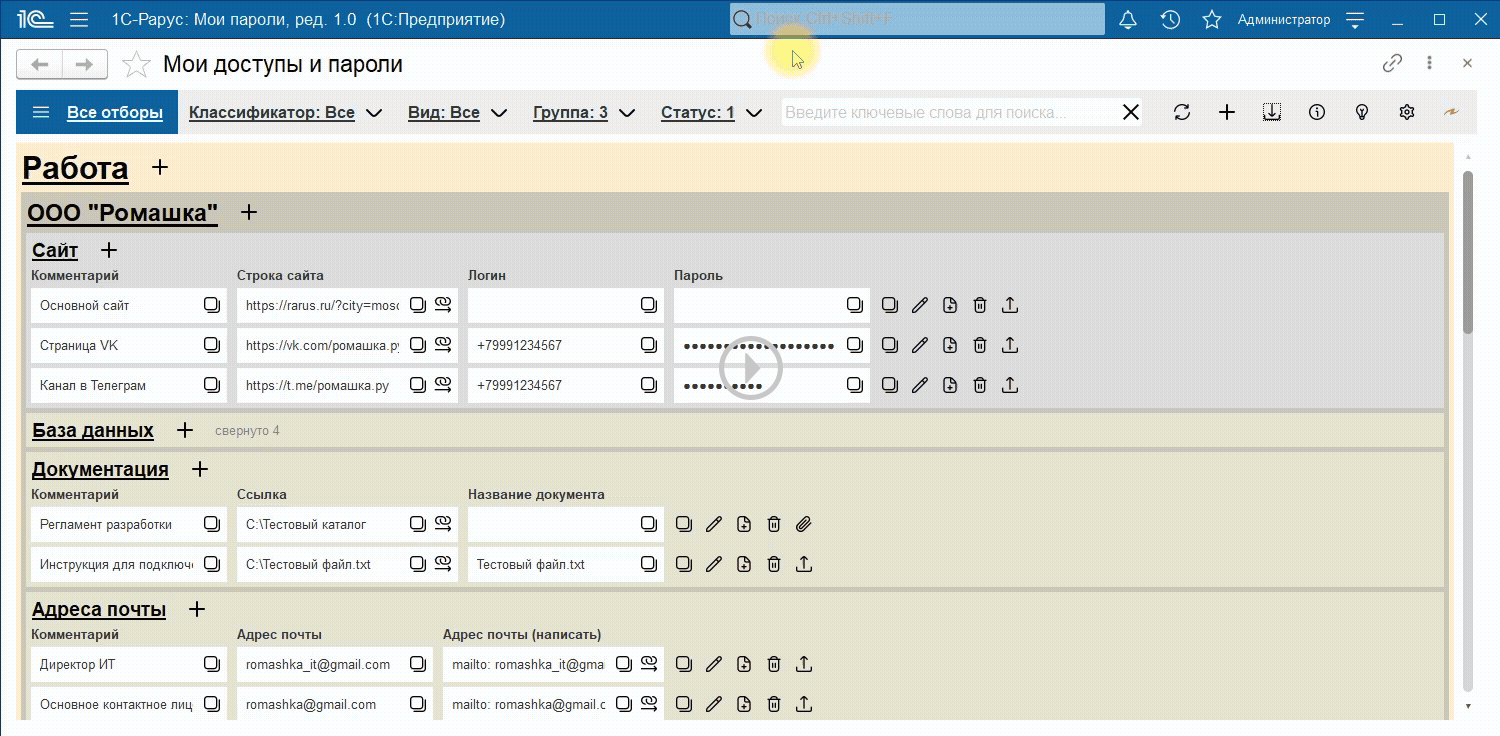The image size is (1500, 736).
Task: Refresh the list icon
Action: (1182, 112)
